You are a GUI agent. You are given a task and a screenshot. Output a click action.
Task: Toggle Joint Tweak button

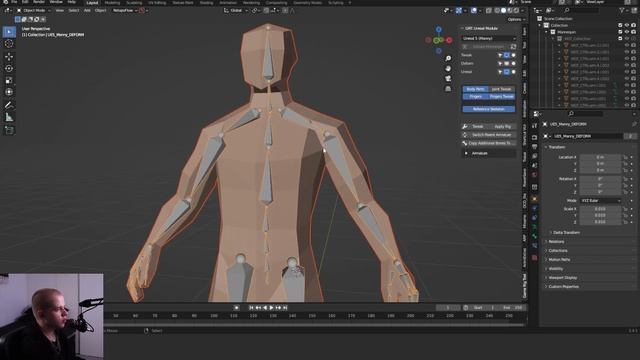coord(502,89)
